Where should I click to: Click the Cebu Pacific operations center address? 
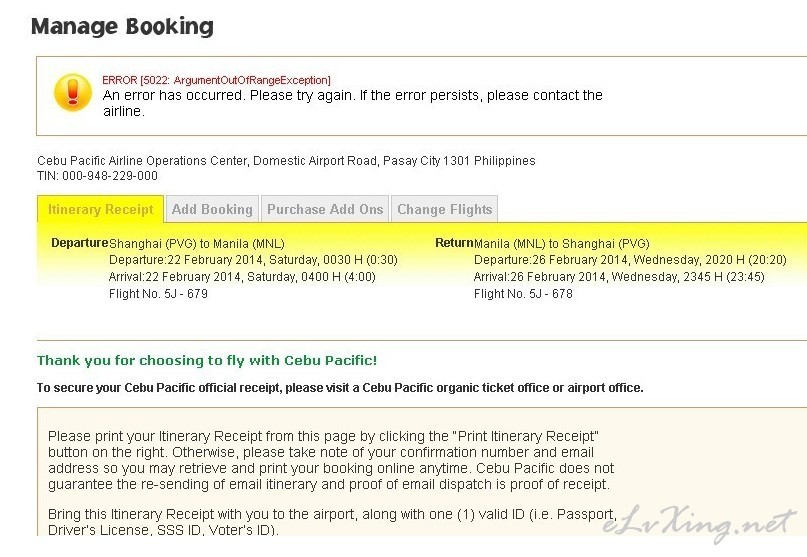click(286, 161)
